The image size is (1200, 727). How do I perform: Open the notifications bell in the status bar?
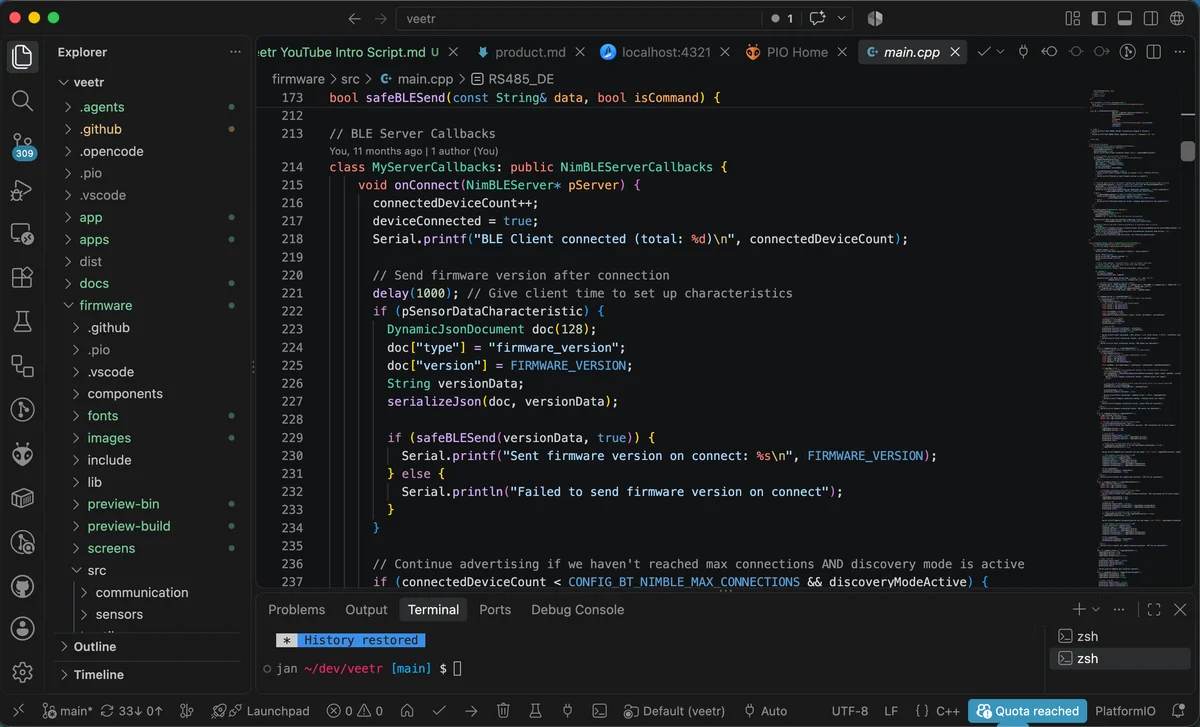(1176, 711)
